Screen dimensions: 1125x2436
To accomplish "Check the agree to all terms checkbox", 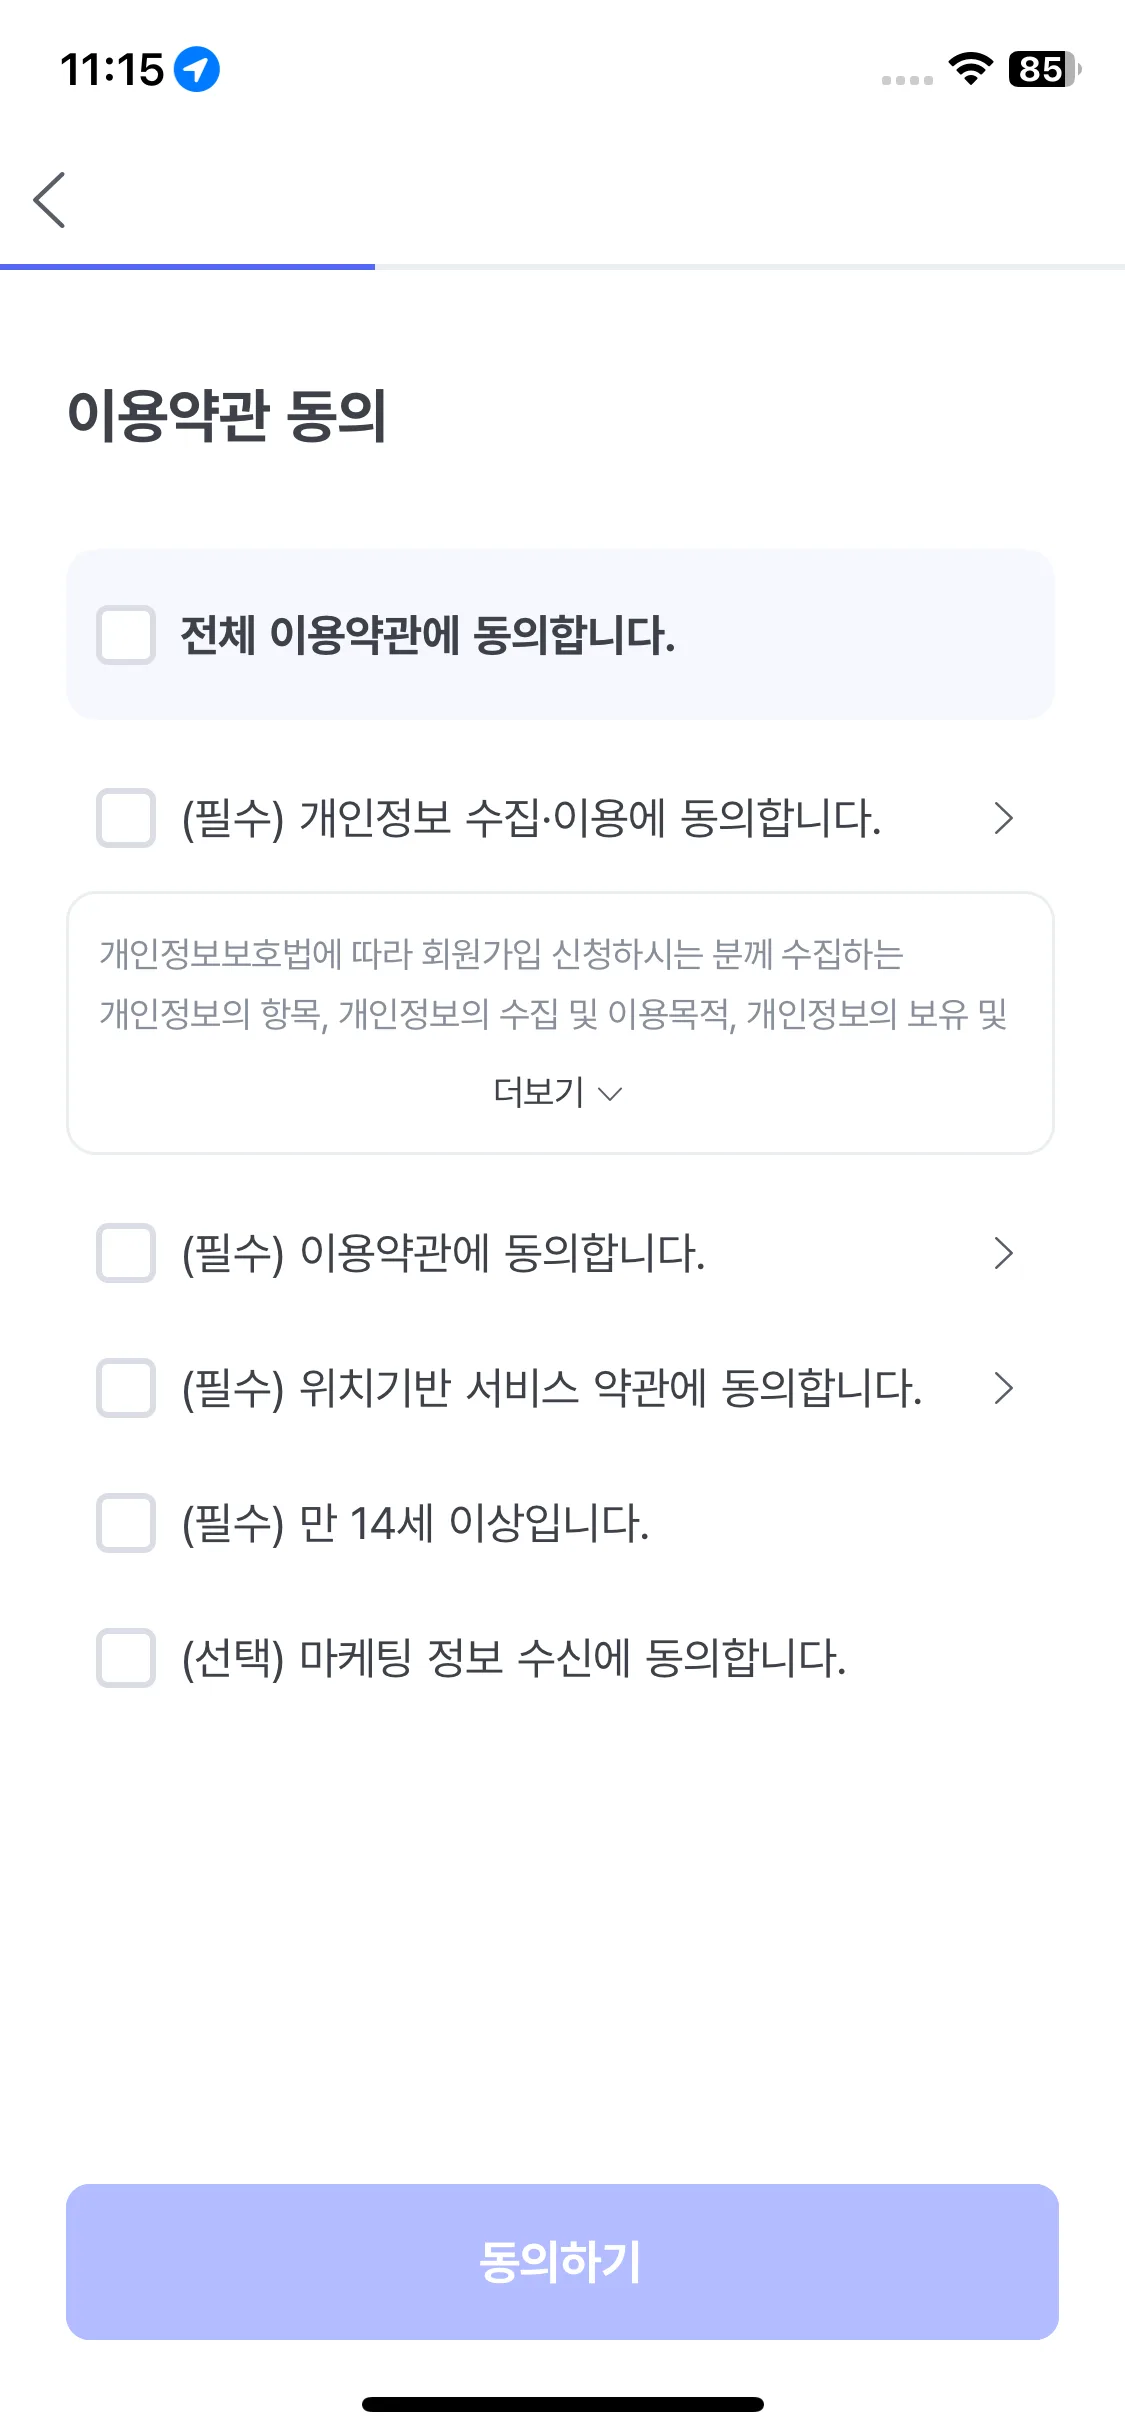I will [126, 635].
